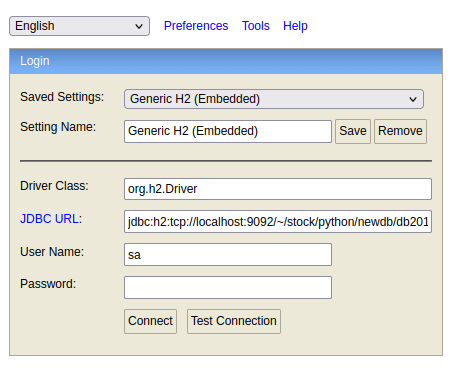Click the JDBC URL input field
The height and width of the screenshot is (370, 462).
tap(278, 221)
